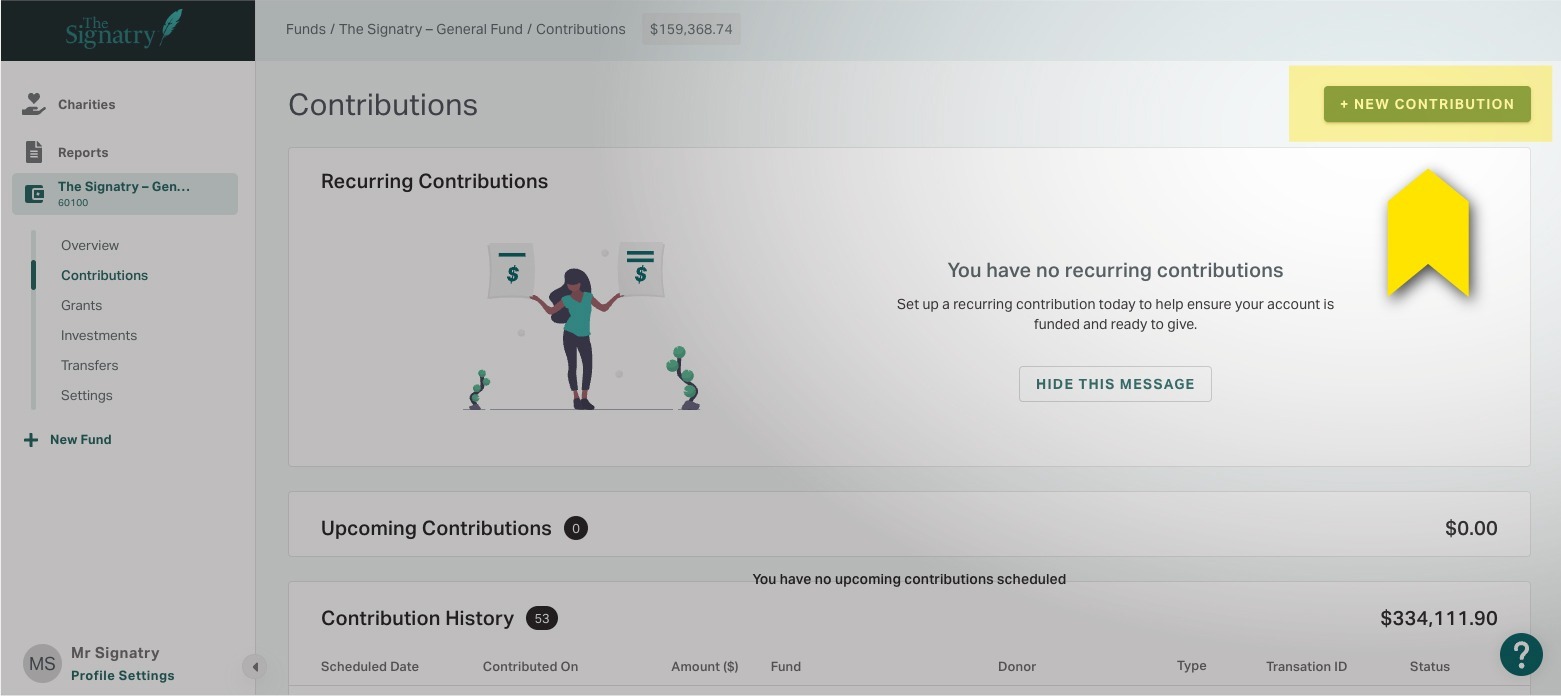Select The Signatry – Gen... fund
1561x696 pixels.
(125, 194)
